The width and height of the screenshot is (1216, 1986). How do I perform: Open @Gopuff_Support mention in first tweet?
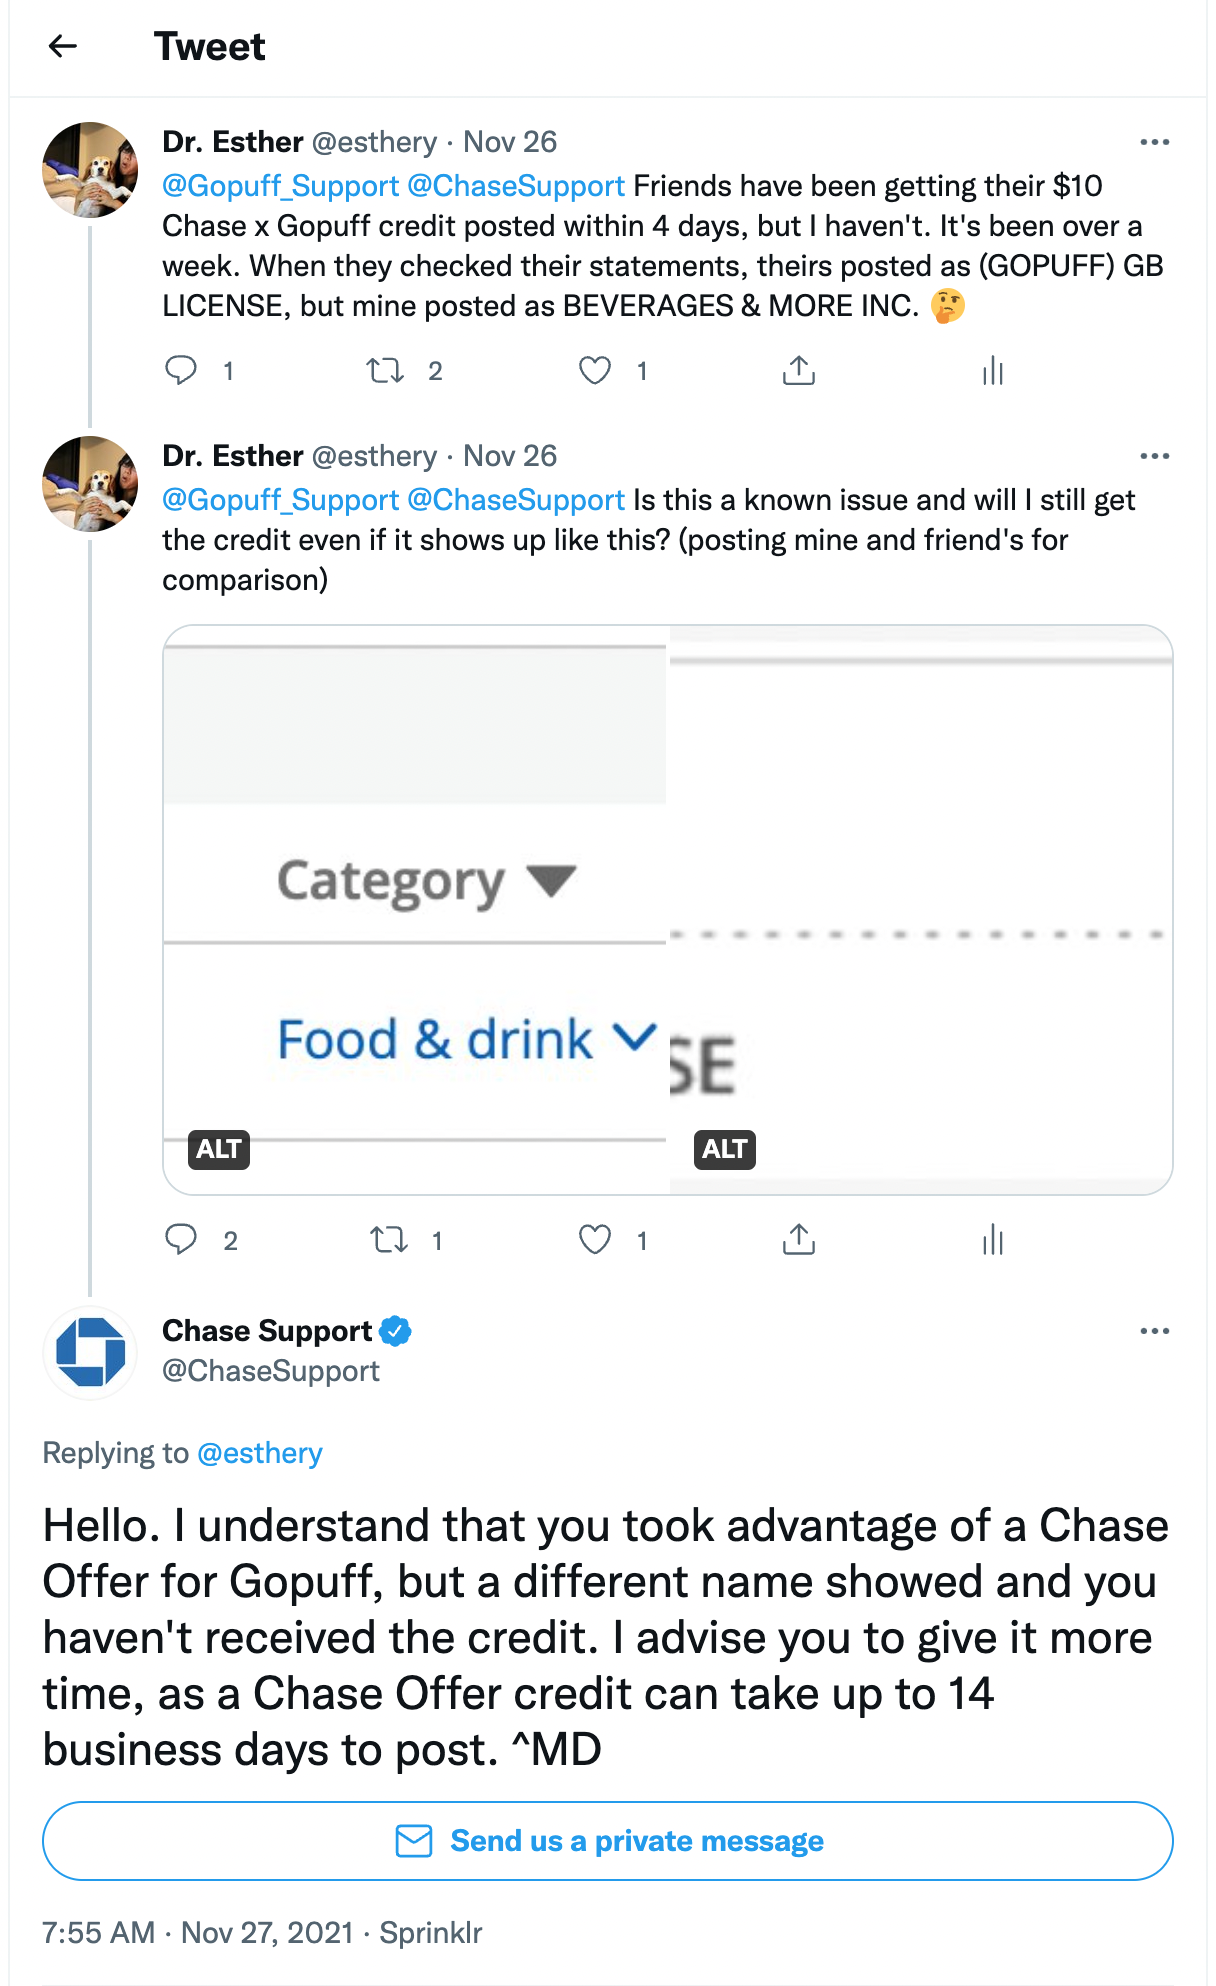(281, 186)
